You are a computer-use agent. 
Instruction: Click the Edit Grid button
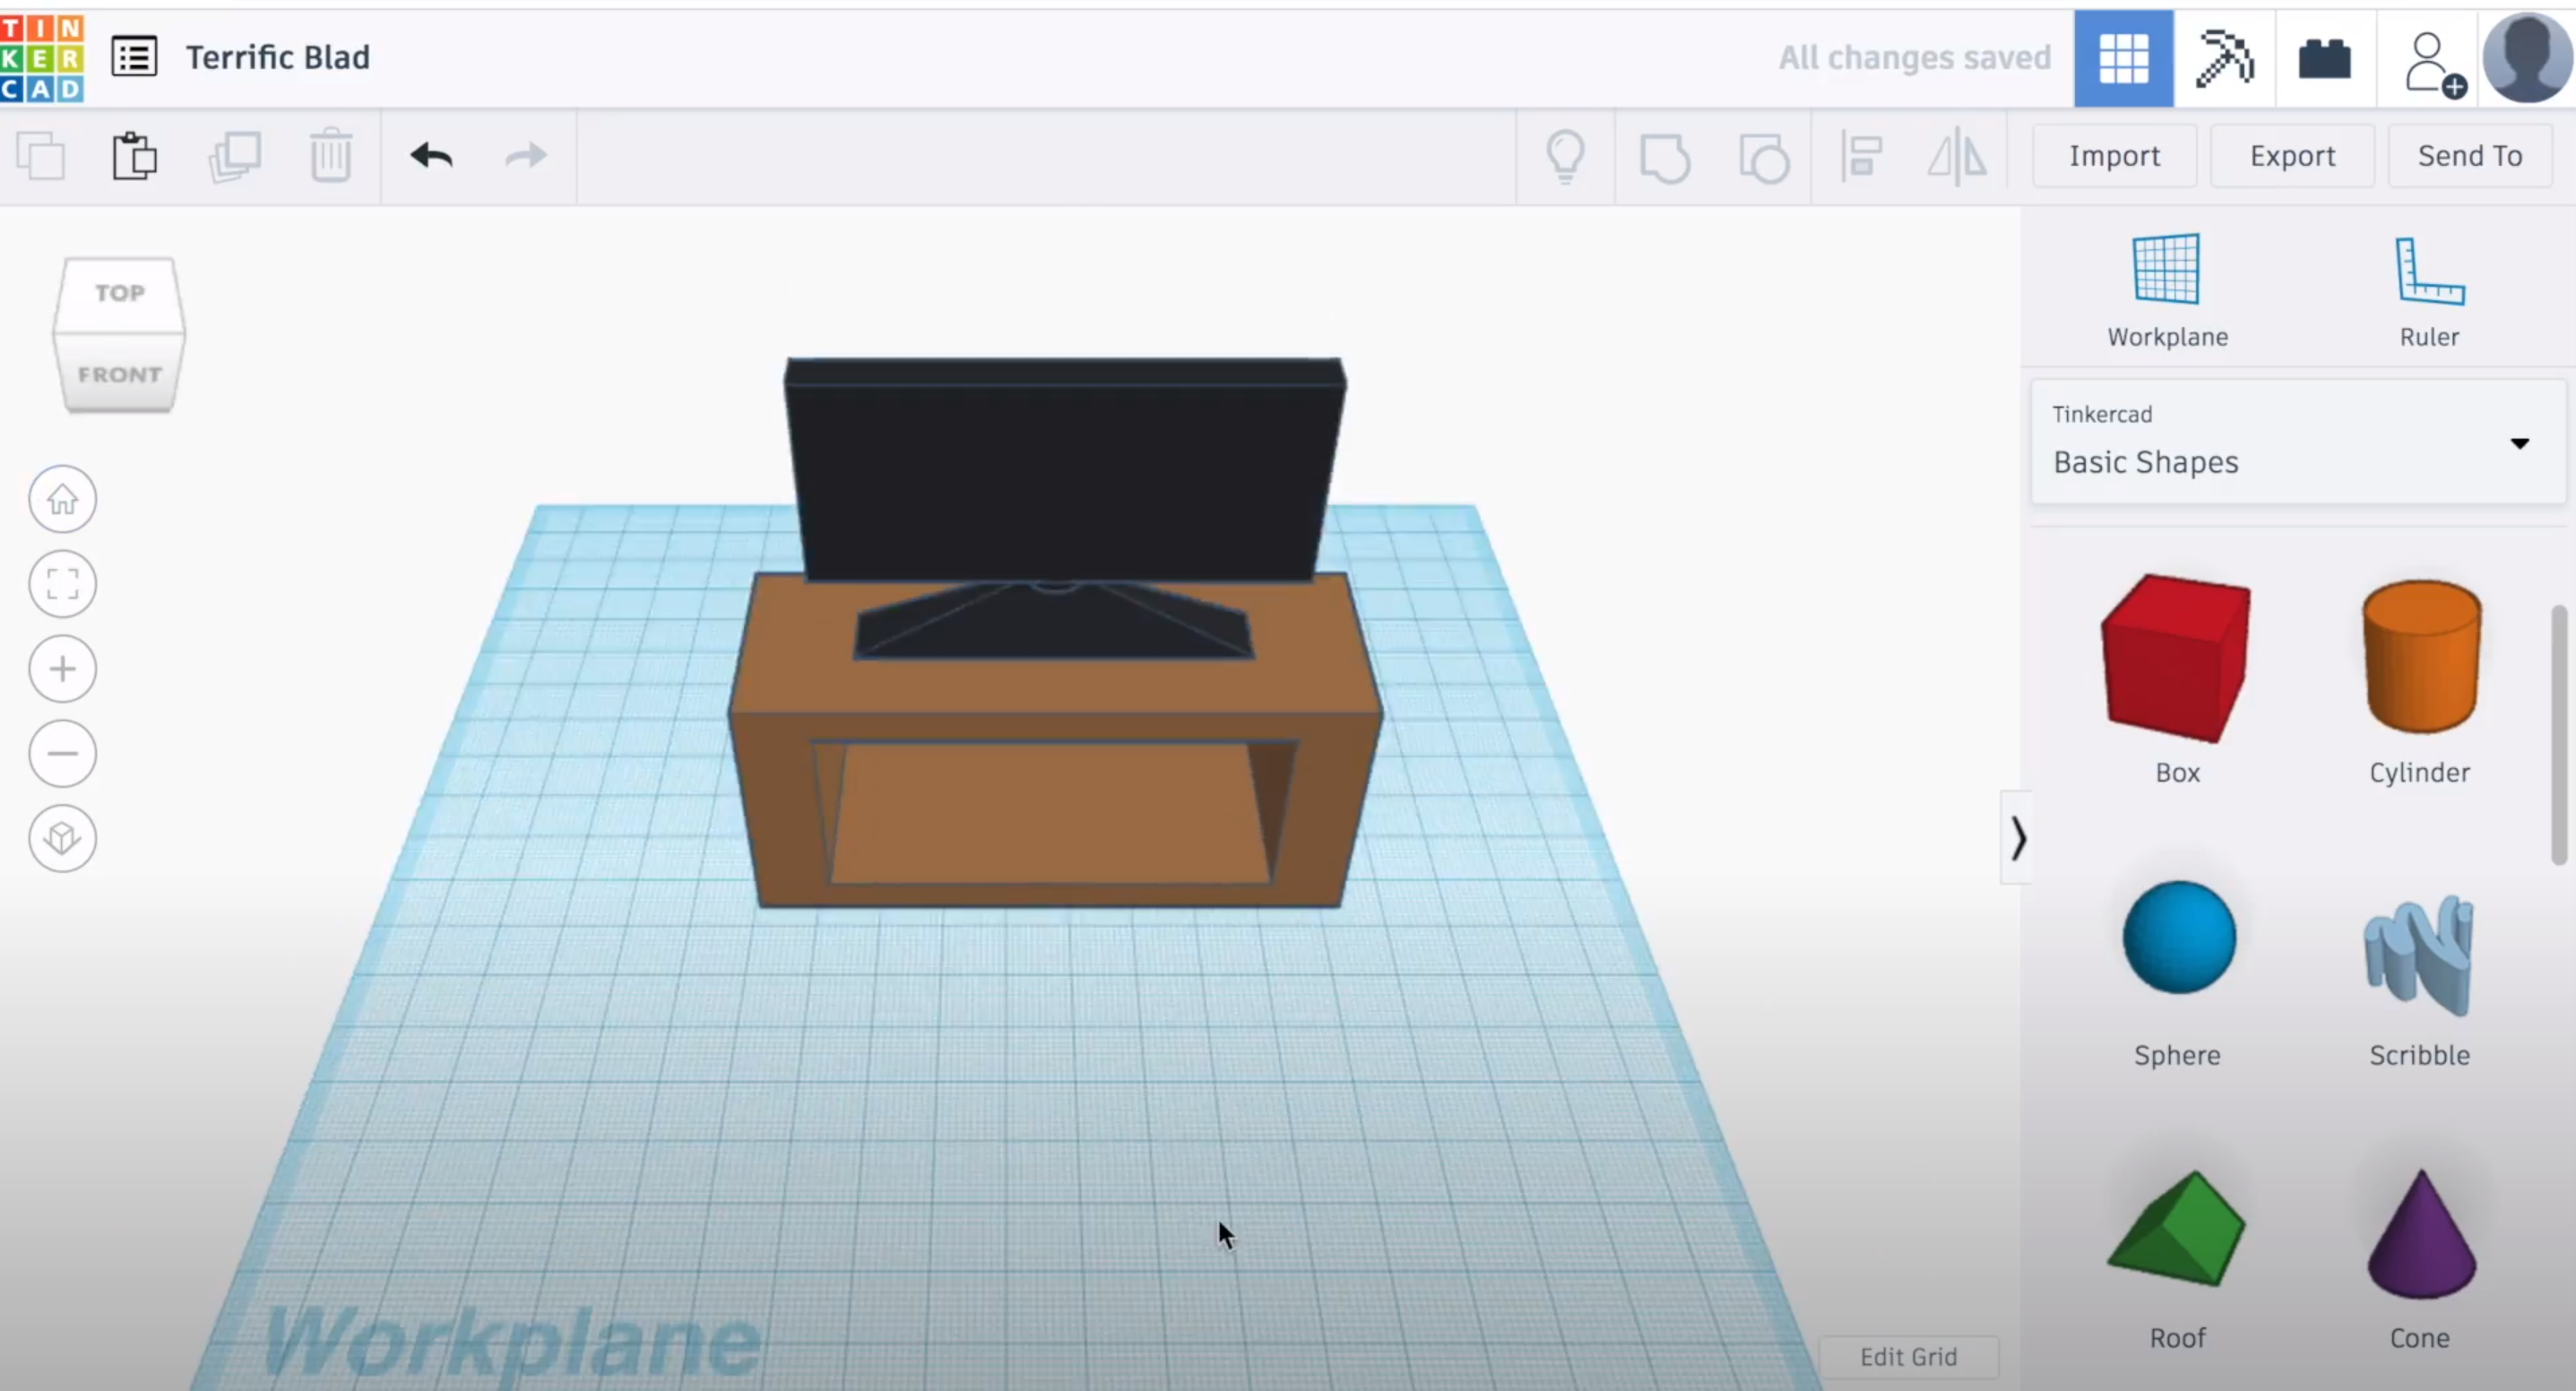click(x=1908, y=1356)
